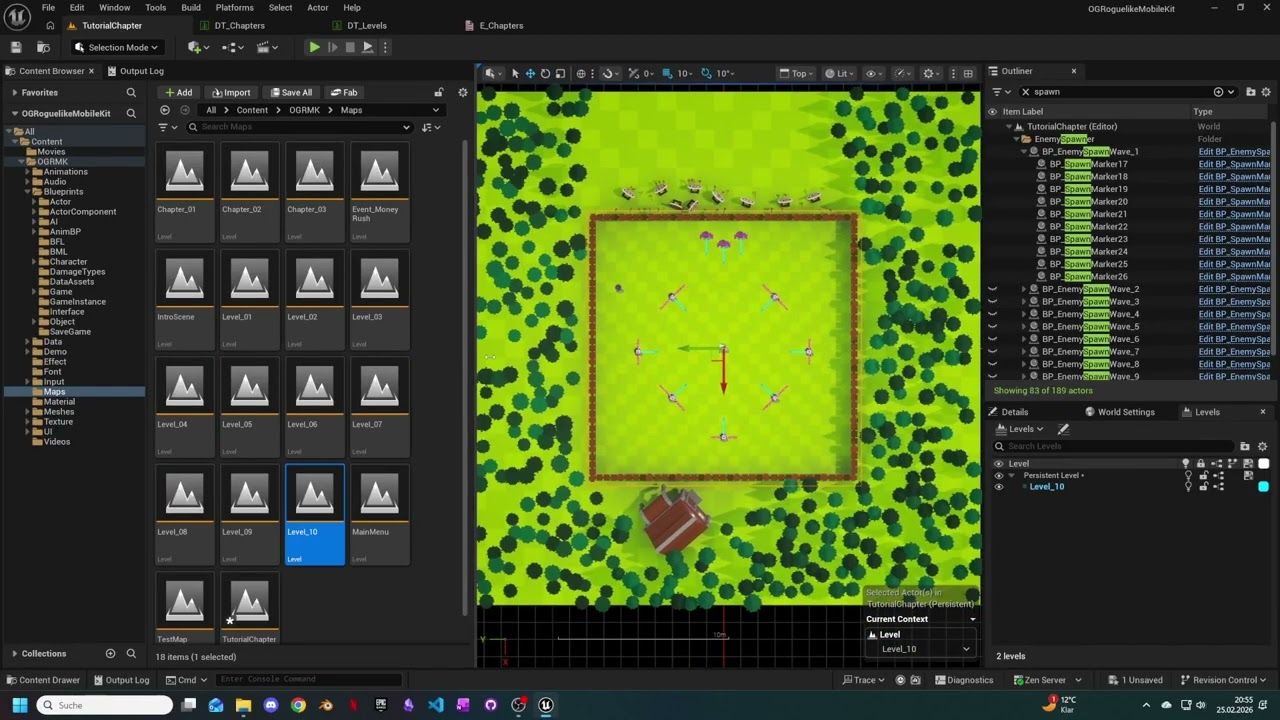The width and height of the screenshot is (1280, 720).
Task: Open Levels panel settings gear
Action: pos(1262,446)
